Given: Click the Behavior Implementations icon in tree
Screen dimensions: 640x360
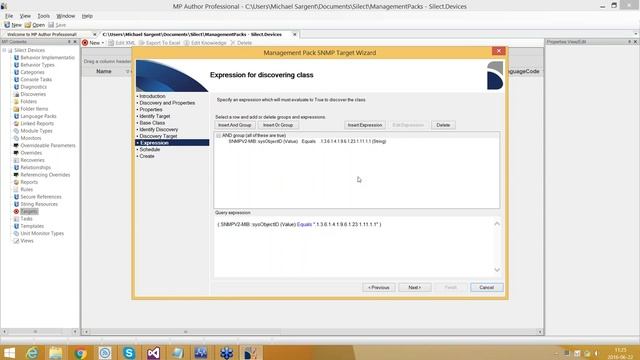Looking at the screenshot, I should (x=16, y=58).
